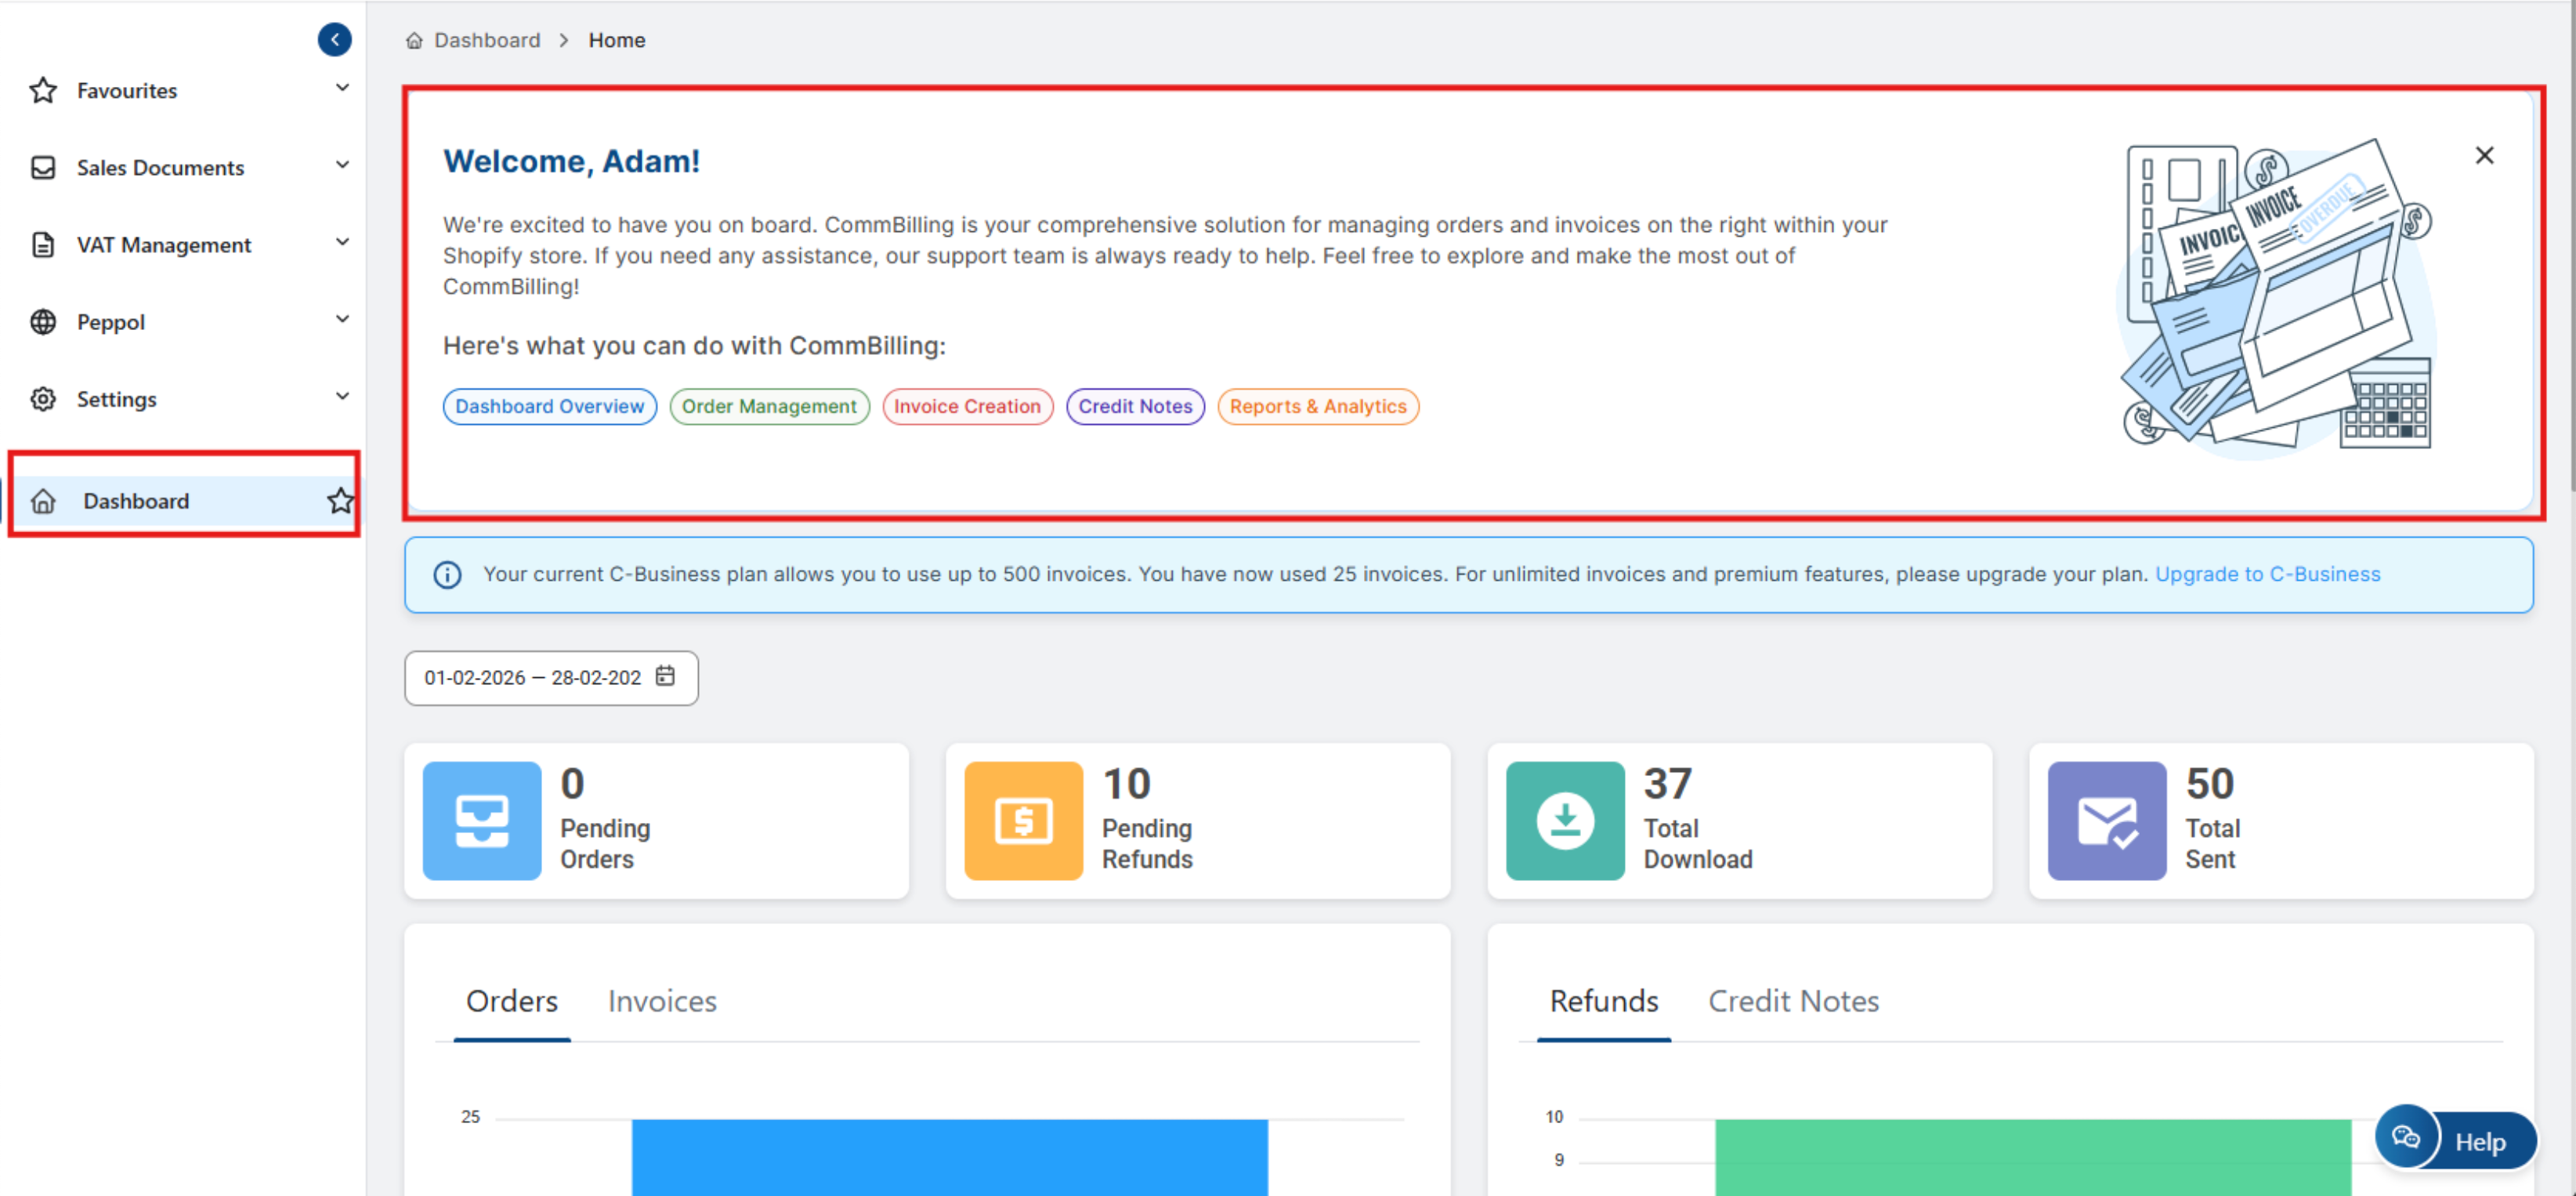The image size is (2576, 1196).
Task: Click the info icon in the plan banner
Action: pos(447,575)
